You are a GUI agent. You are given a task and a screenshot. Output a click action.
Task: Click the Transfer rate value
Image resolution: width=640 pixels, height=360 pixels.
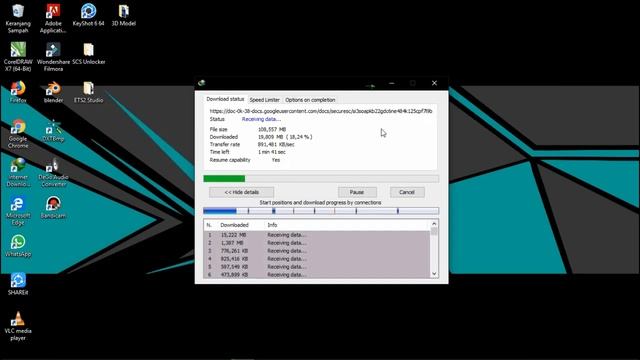[x=276, y=144]
